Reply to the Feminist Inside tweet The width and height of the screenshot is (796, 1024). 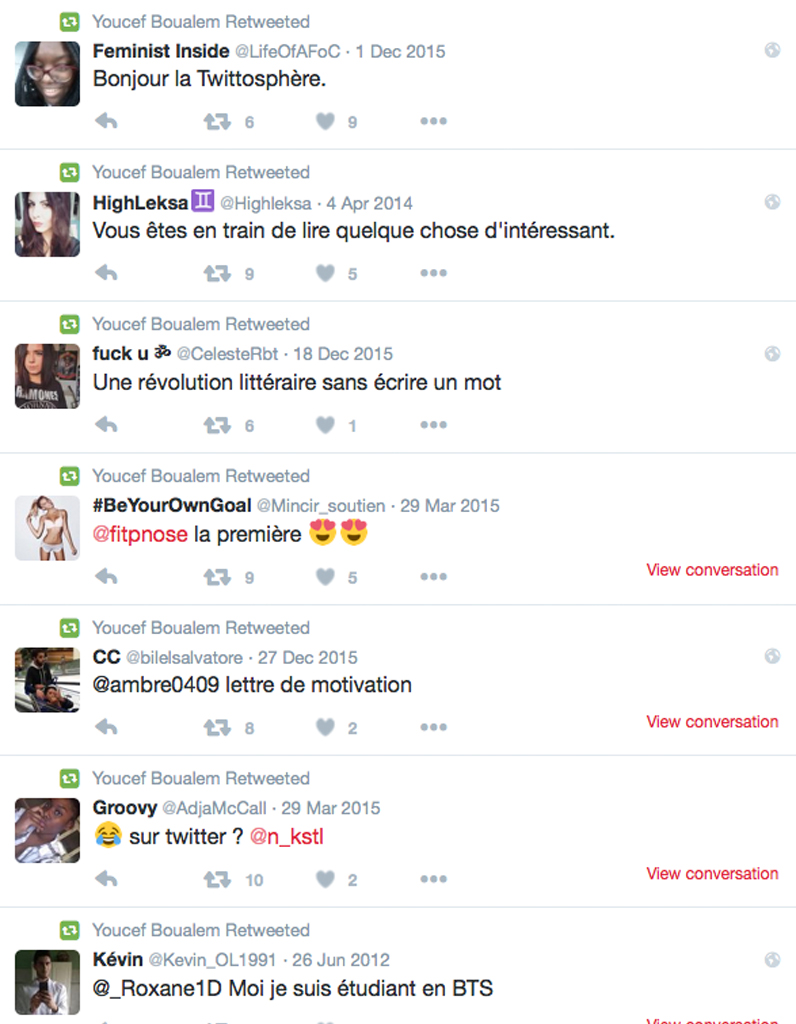(106, 121)
